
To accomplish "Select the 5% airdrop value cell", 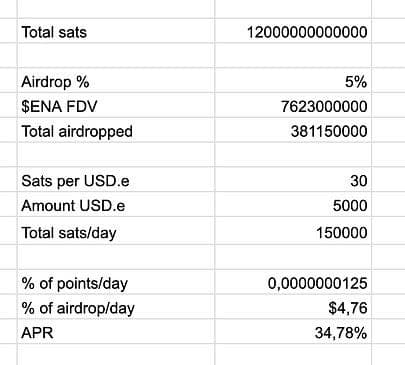I will click(293, 80).
